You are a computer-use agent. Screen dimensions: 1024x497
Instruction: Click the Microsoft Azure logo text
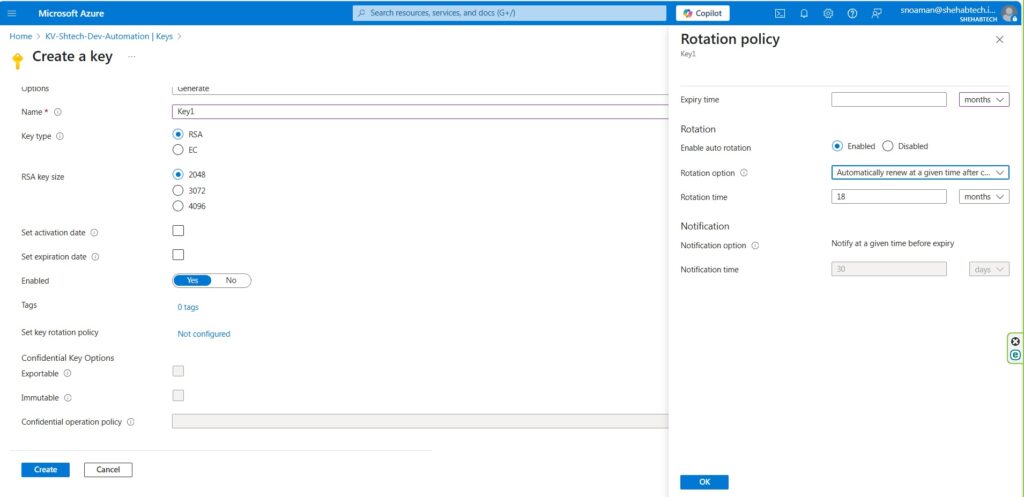[71, 13]
